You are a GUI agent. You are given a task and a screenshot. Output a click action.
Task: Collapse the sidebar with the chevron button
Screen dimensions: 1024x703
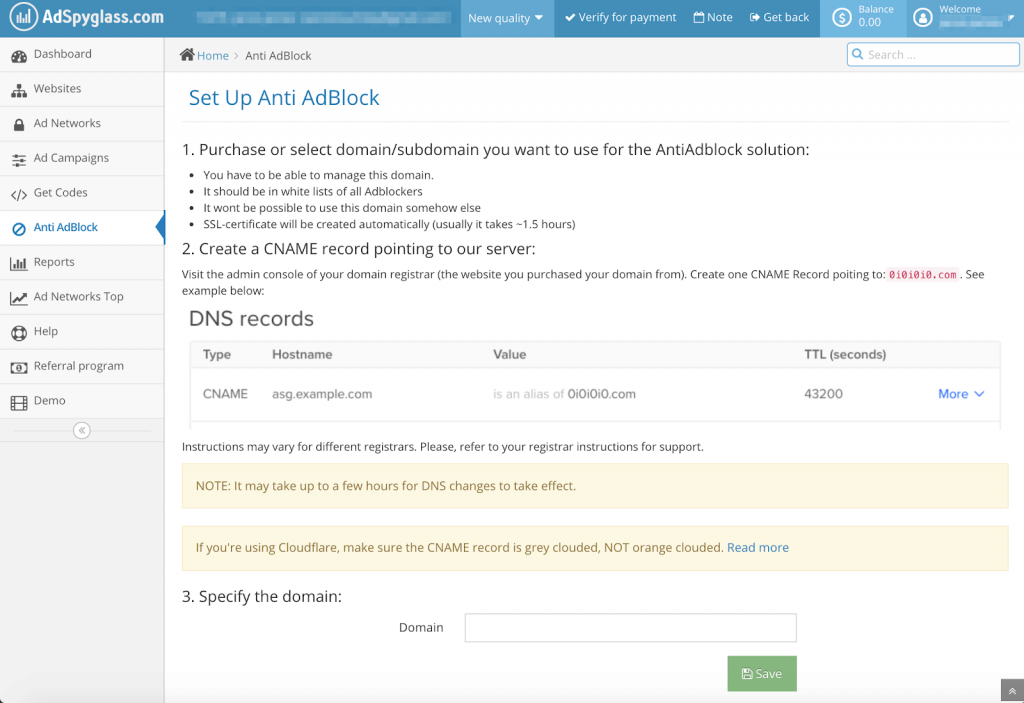[81, 430]
